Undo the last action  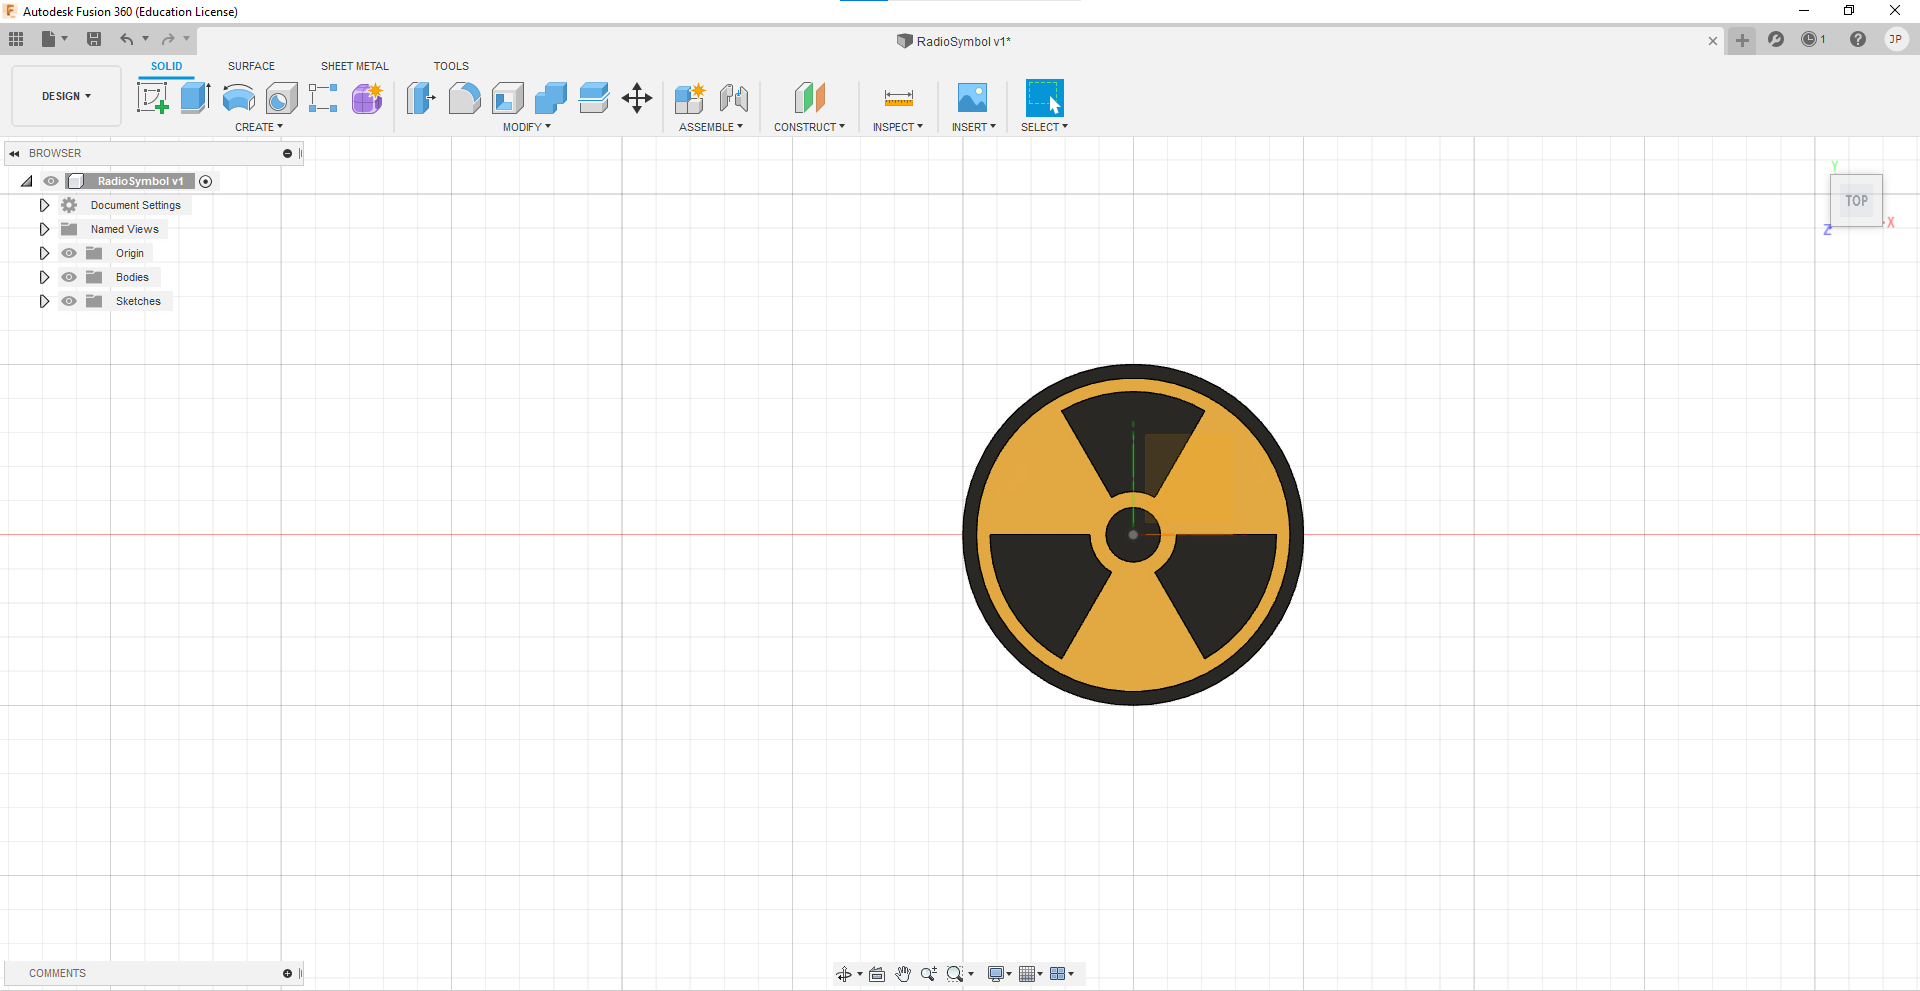[x=127, y=39]
